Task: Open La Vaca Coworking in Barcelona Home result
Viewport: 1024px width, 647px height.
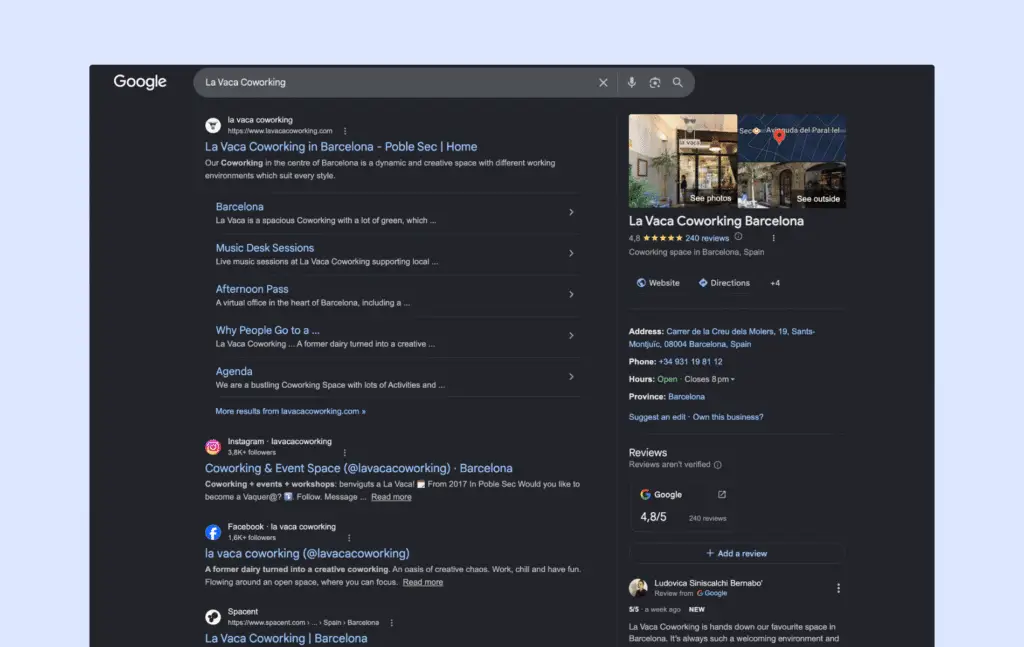Action: coord(341,147)
